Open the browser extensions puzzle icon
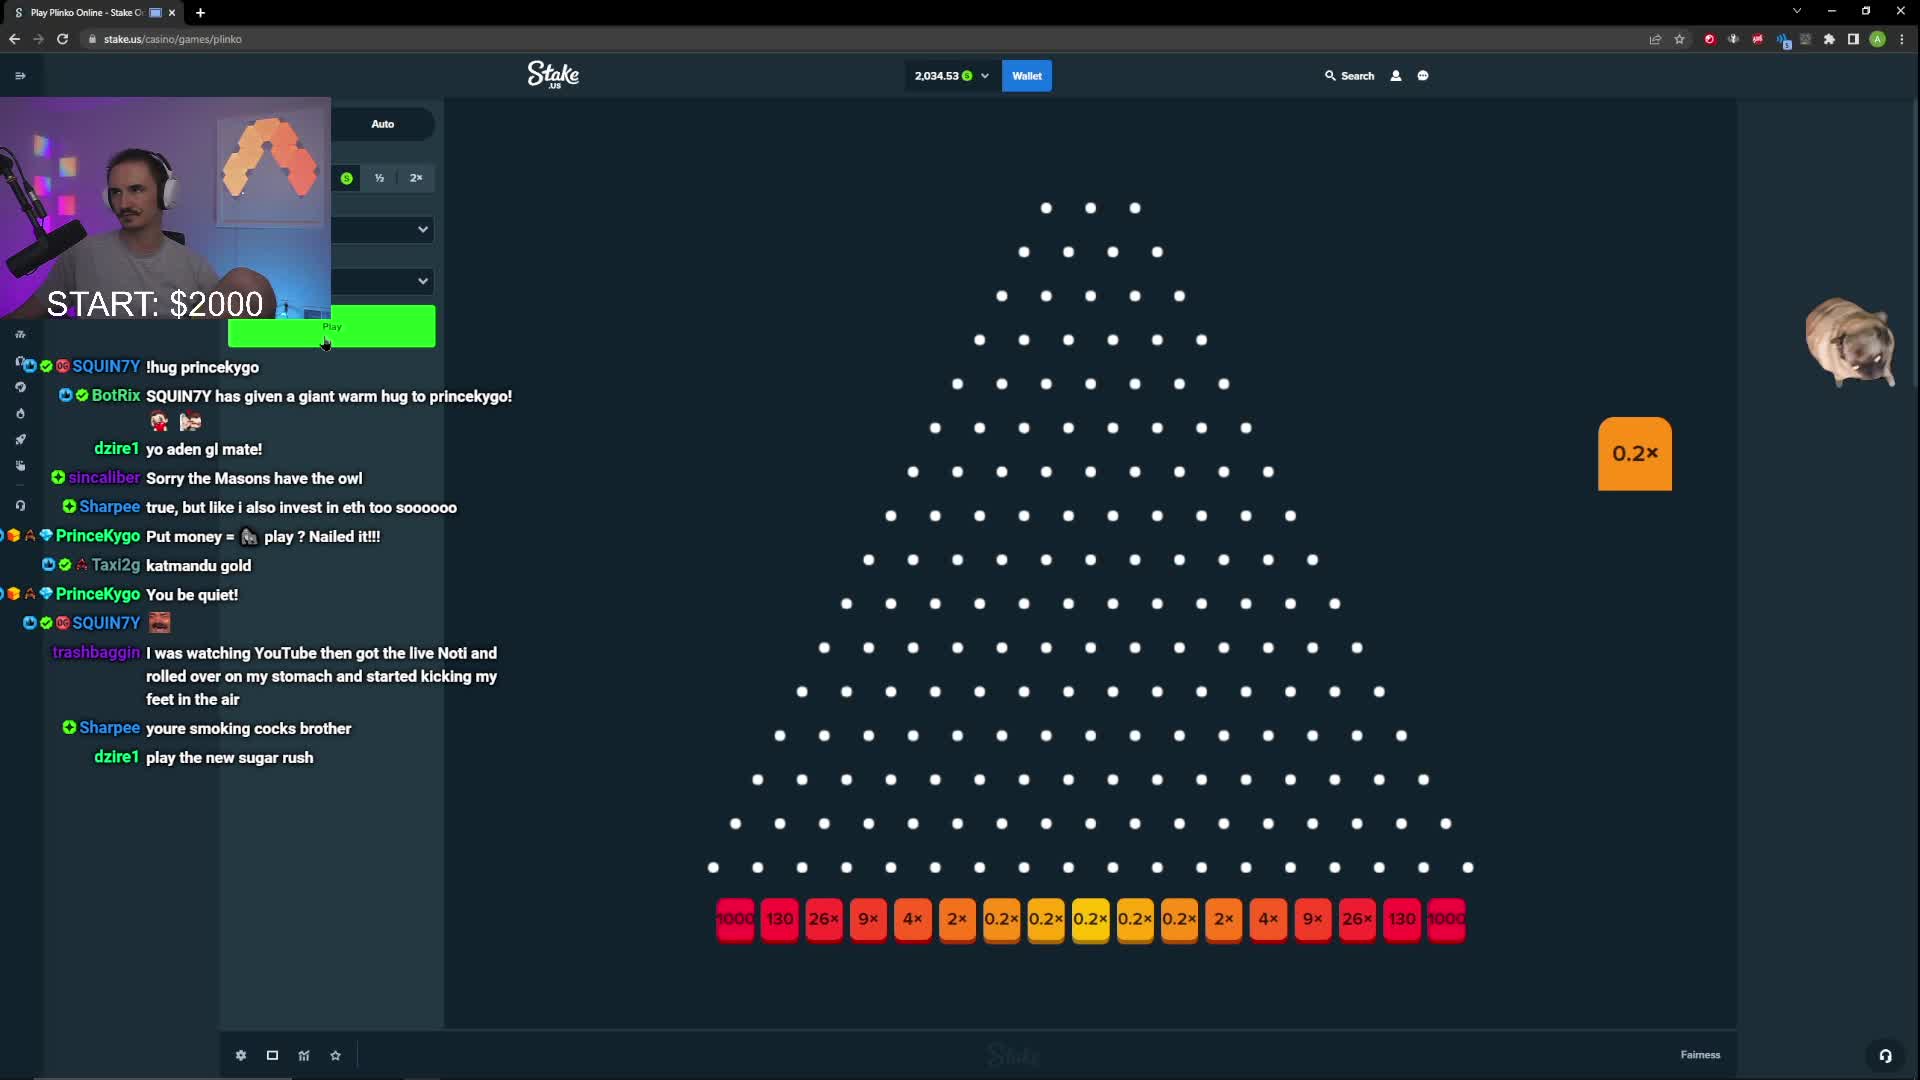Viewport: 1920px width, 1080px height. (1829, 39)
